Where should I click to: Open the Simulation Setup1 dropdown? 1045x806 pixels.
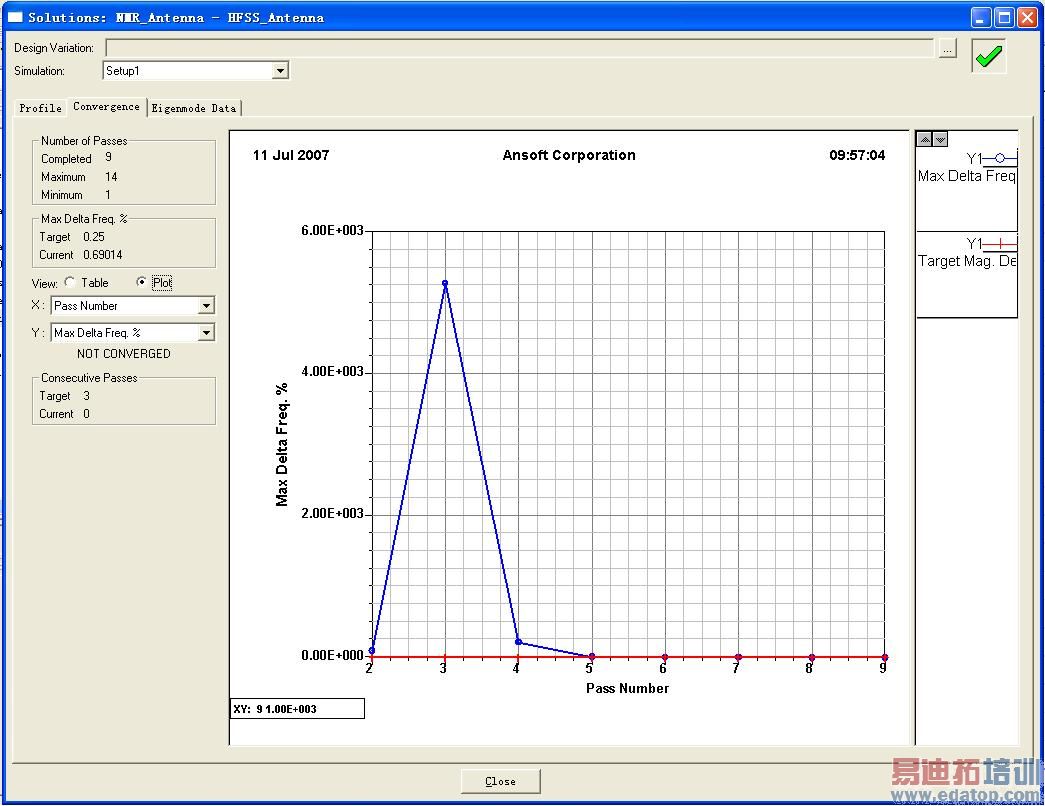coord(281,71)
